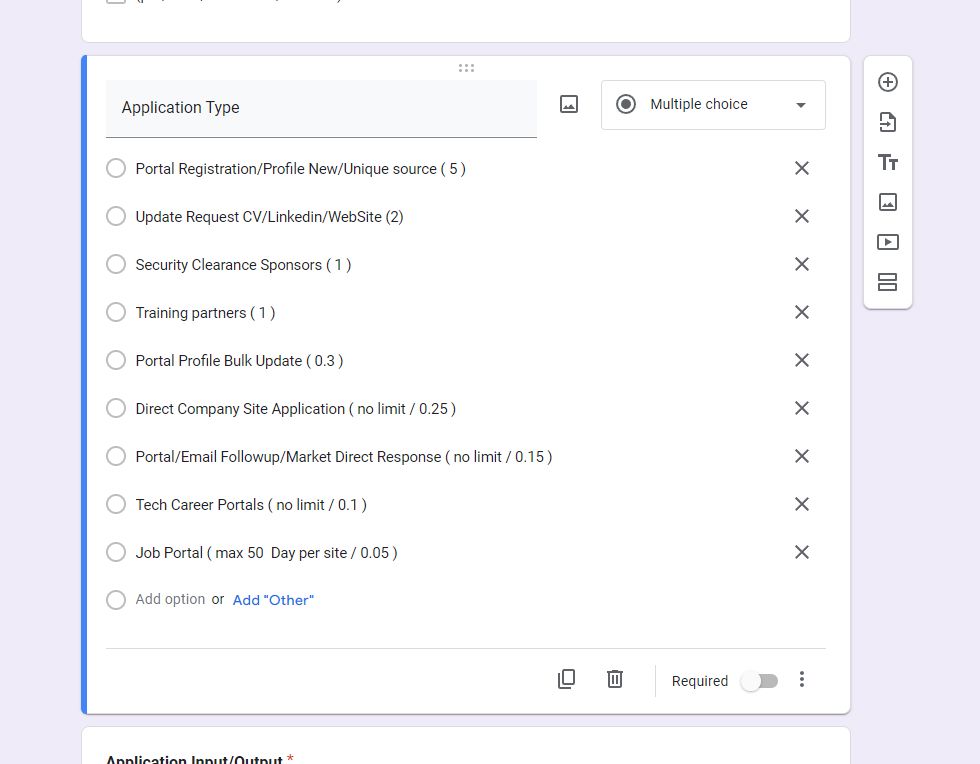Click Add "Other" link
The height and width of the screenshot is (764, 980).
pyautogui.click(x=273, y=600)
